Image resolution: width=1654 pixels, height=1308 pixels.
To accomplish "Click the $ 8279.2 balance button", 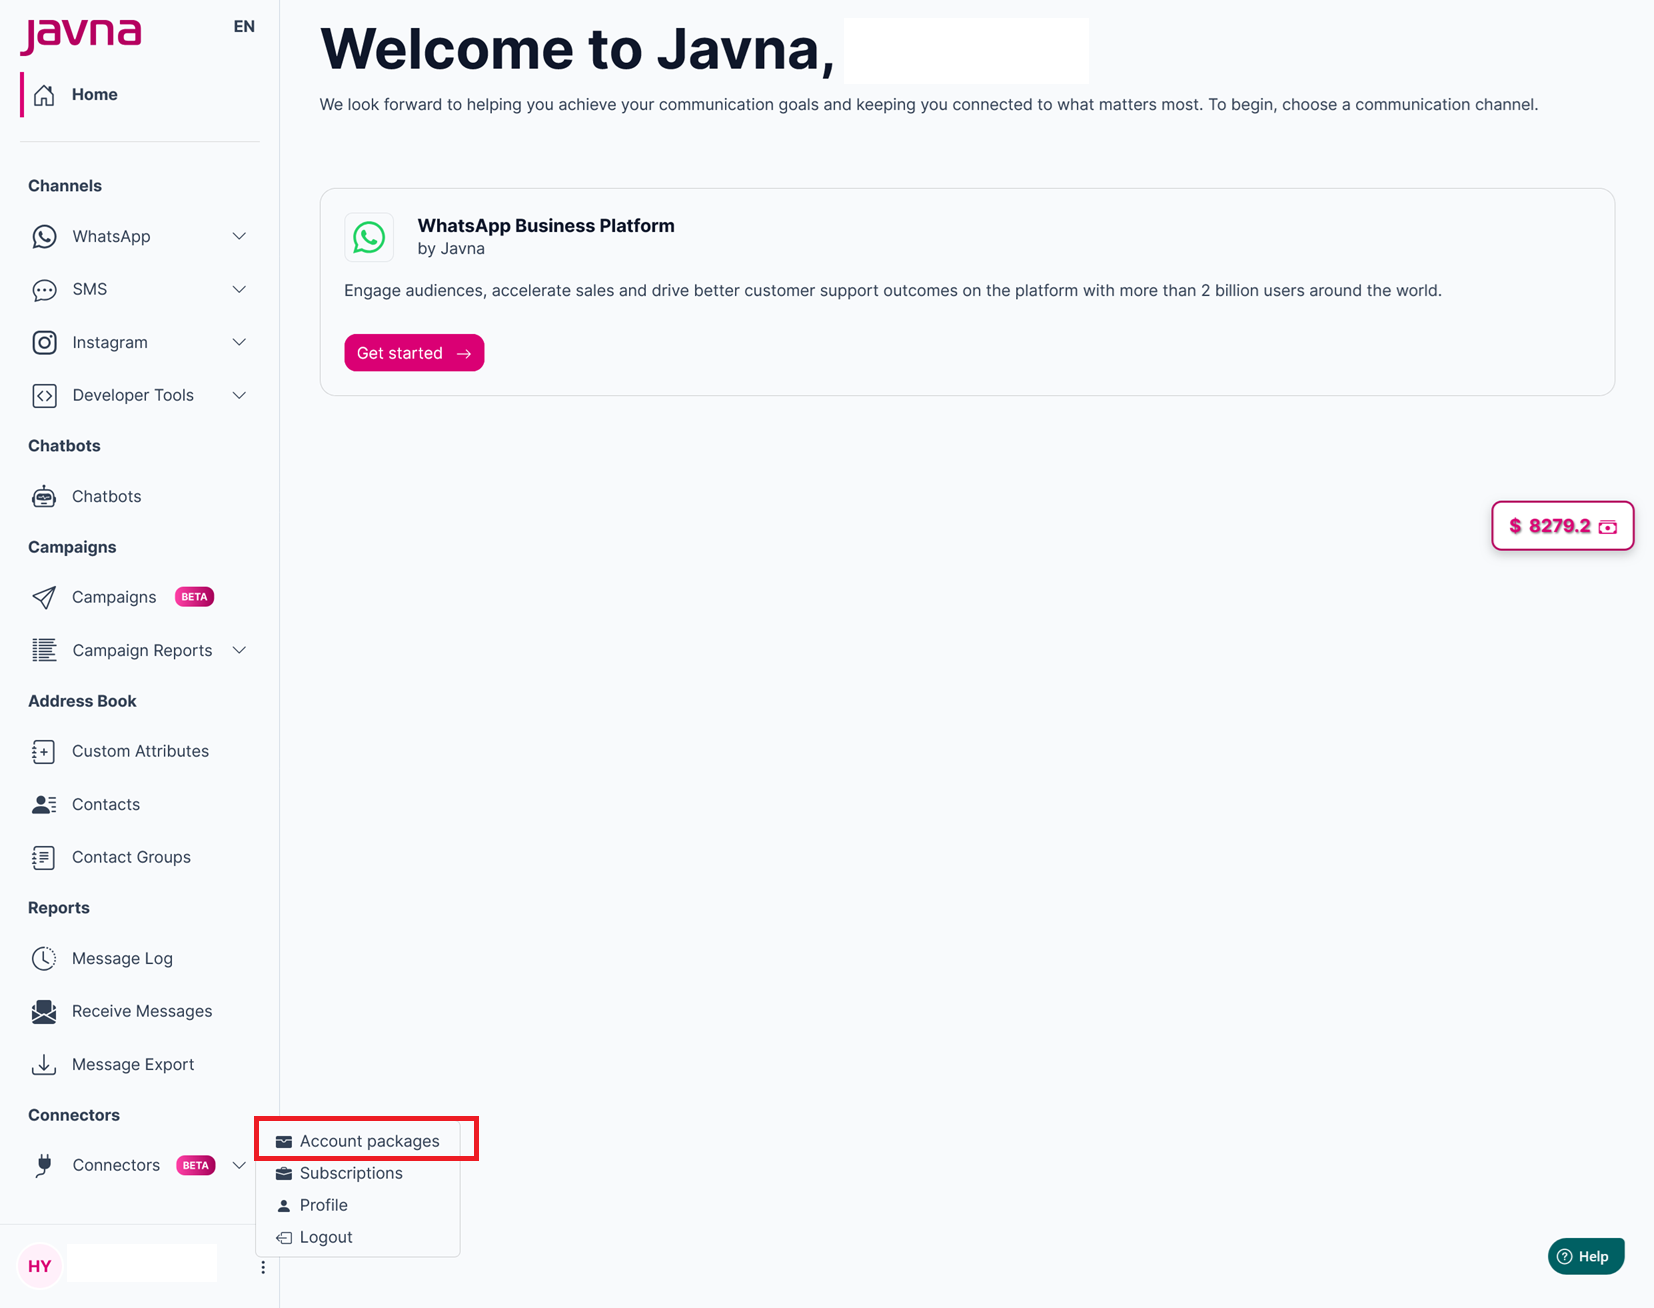I will [1563, 526].
